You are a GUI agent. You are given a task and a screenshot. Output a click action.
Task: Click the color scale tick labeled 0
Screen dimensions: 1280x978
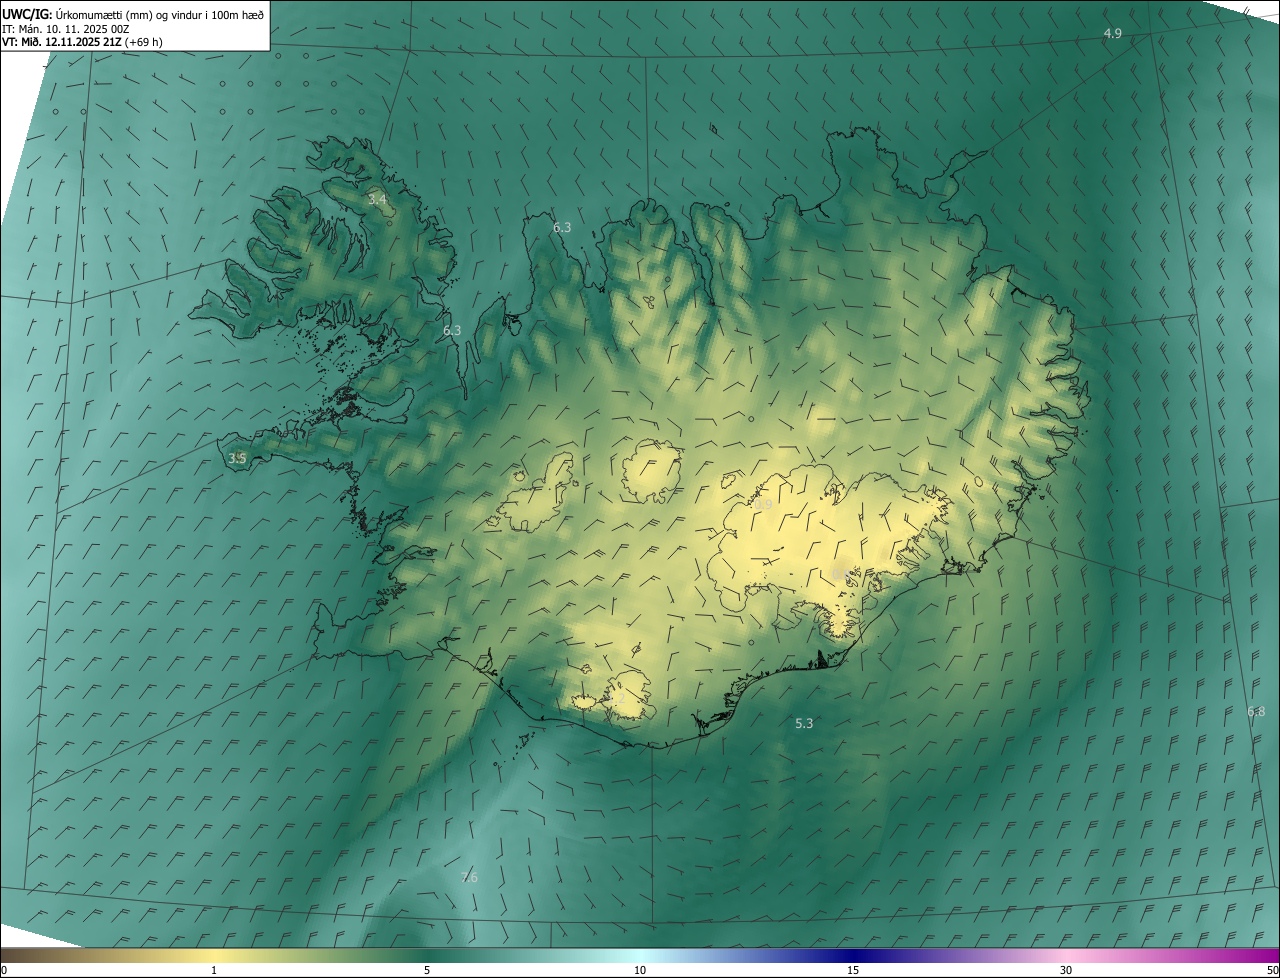point(4,971)
